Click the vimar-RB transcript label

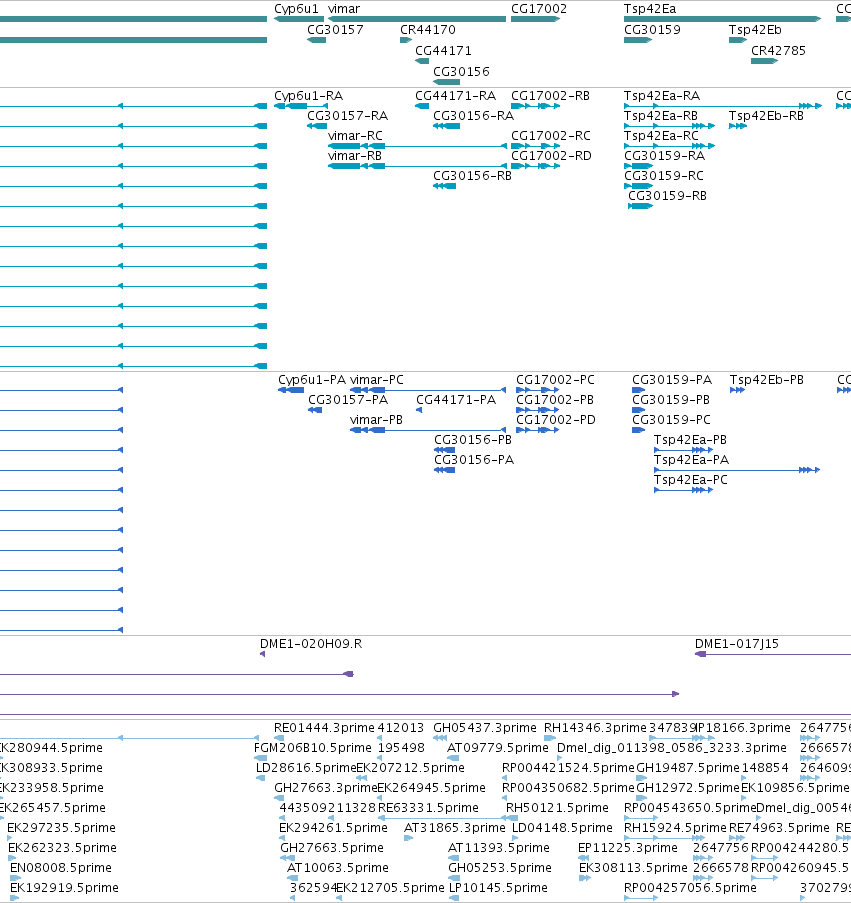point(355,156)
